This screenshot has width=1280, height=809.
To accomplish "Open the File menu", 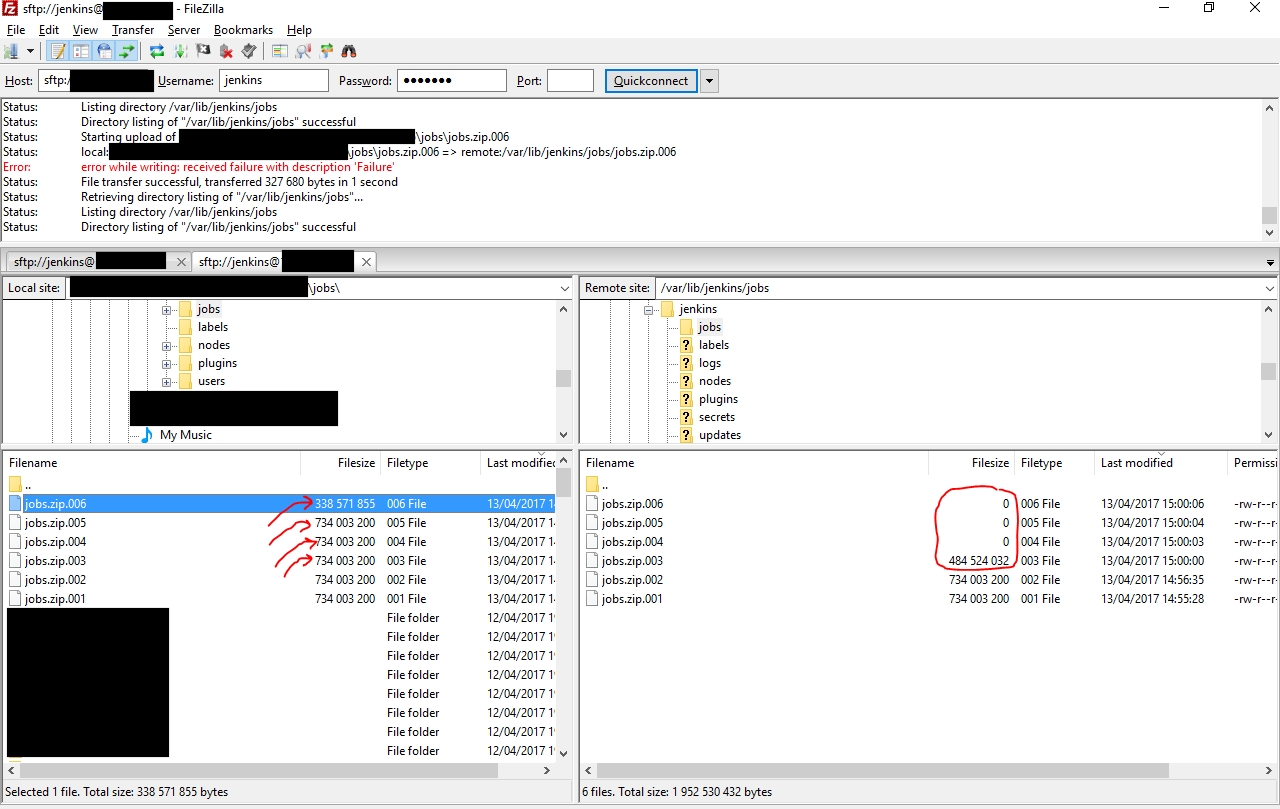I will (x=16, y=30).
